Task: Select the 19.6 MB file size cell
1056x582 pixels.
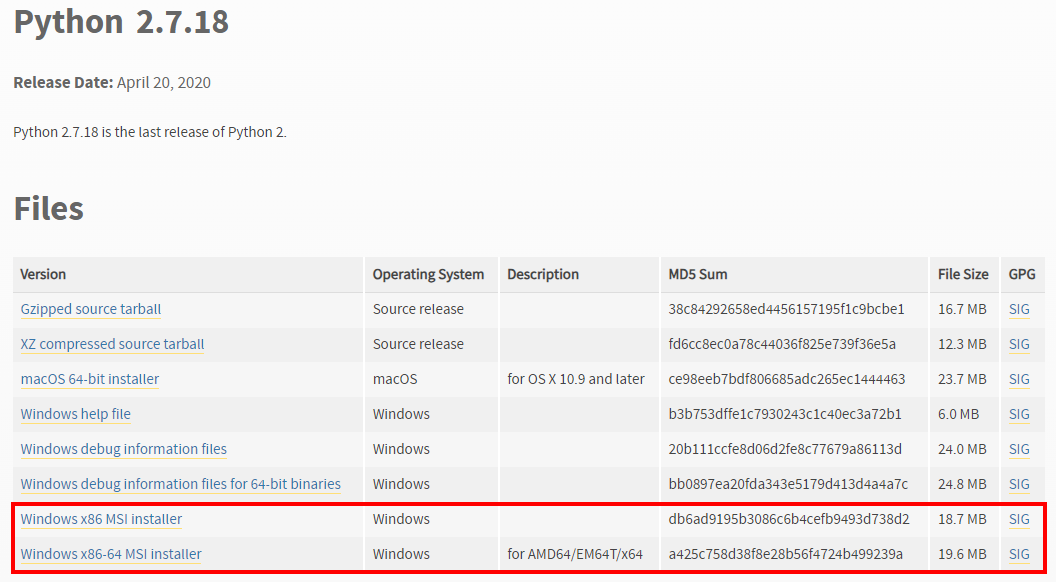Action: (x=962, y=554)
